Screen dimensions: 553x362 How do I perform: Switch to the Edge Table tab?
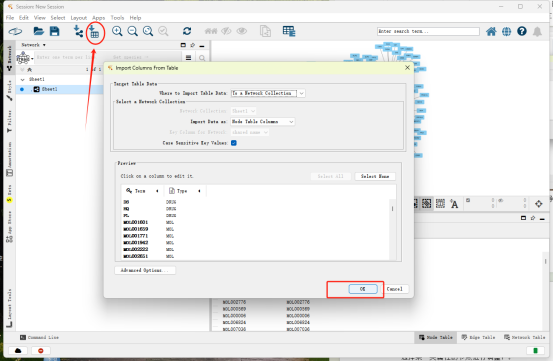(478, 338)
